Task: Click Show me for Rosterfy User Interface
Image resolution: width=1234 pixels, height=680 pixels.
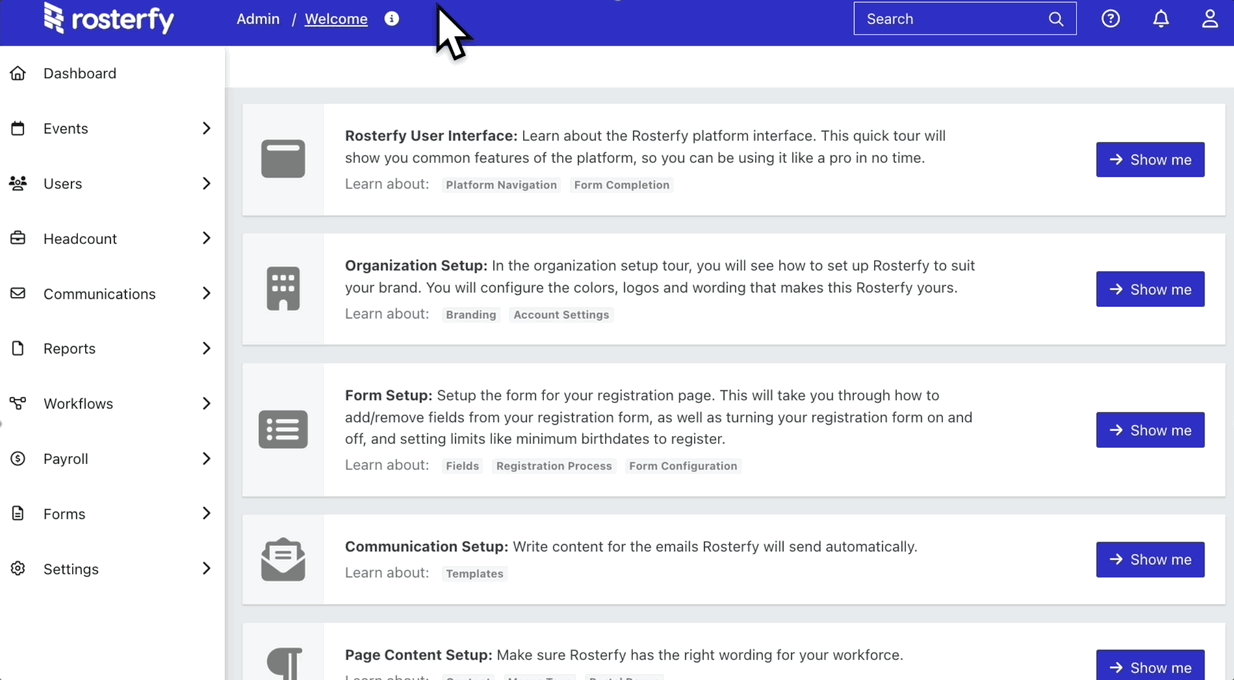Action: tap(1150, 159)
